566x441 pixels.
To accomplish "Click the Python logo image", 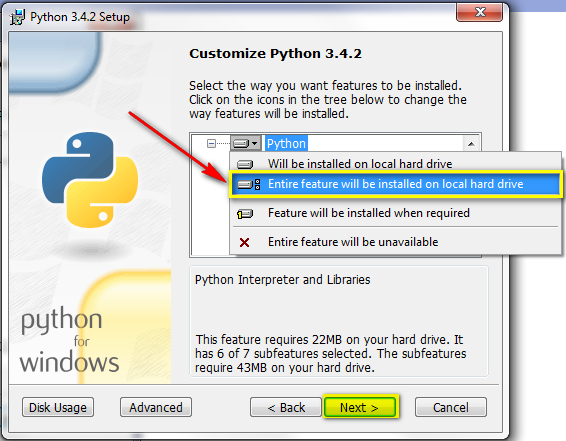I will [x=90, y=180].
